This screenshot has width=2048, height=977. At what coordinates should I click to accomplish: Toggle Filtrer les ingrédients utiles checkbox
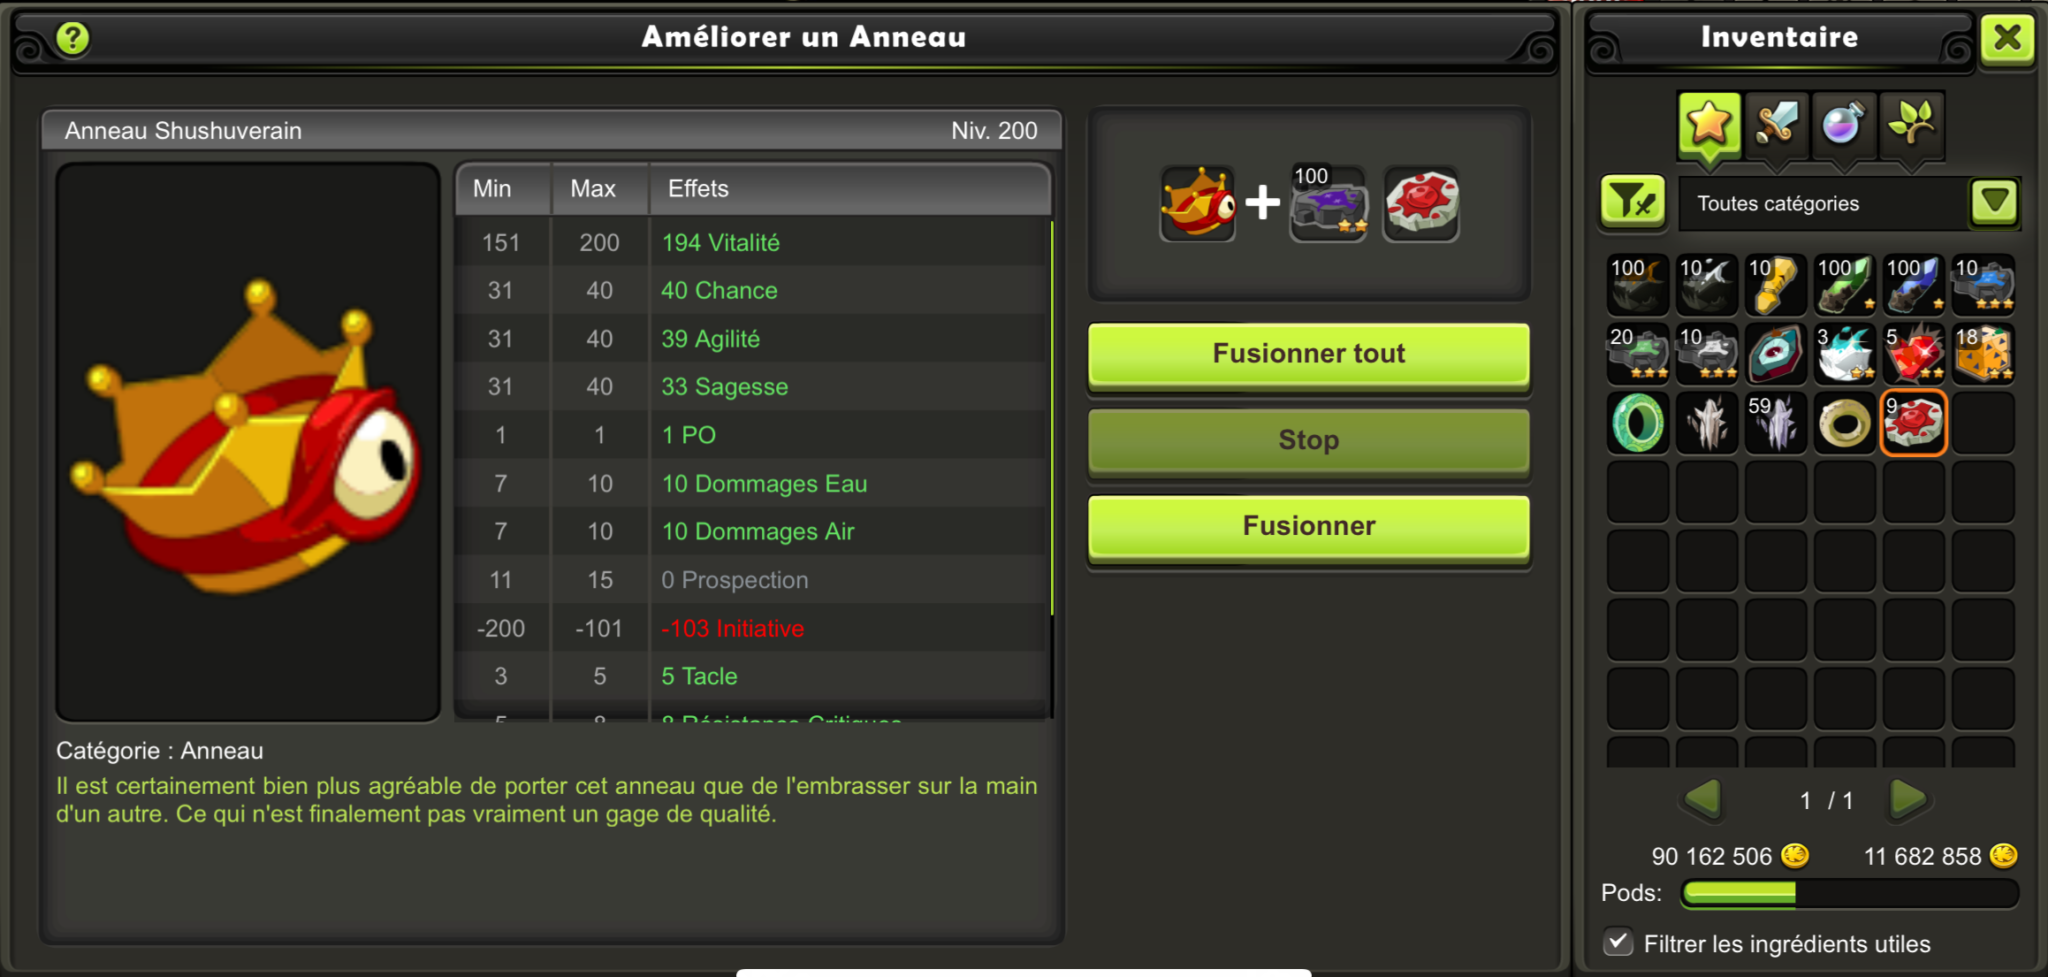tap(1618, 942)
